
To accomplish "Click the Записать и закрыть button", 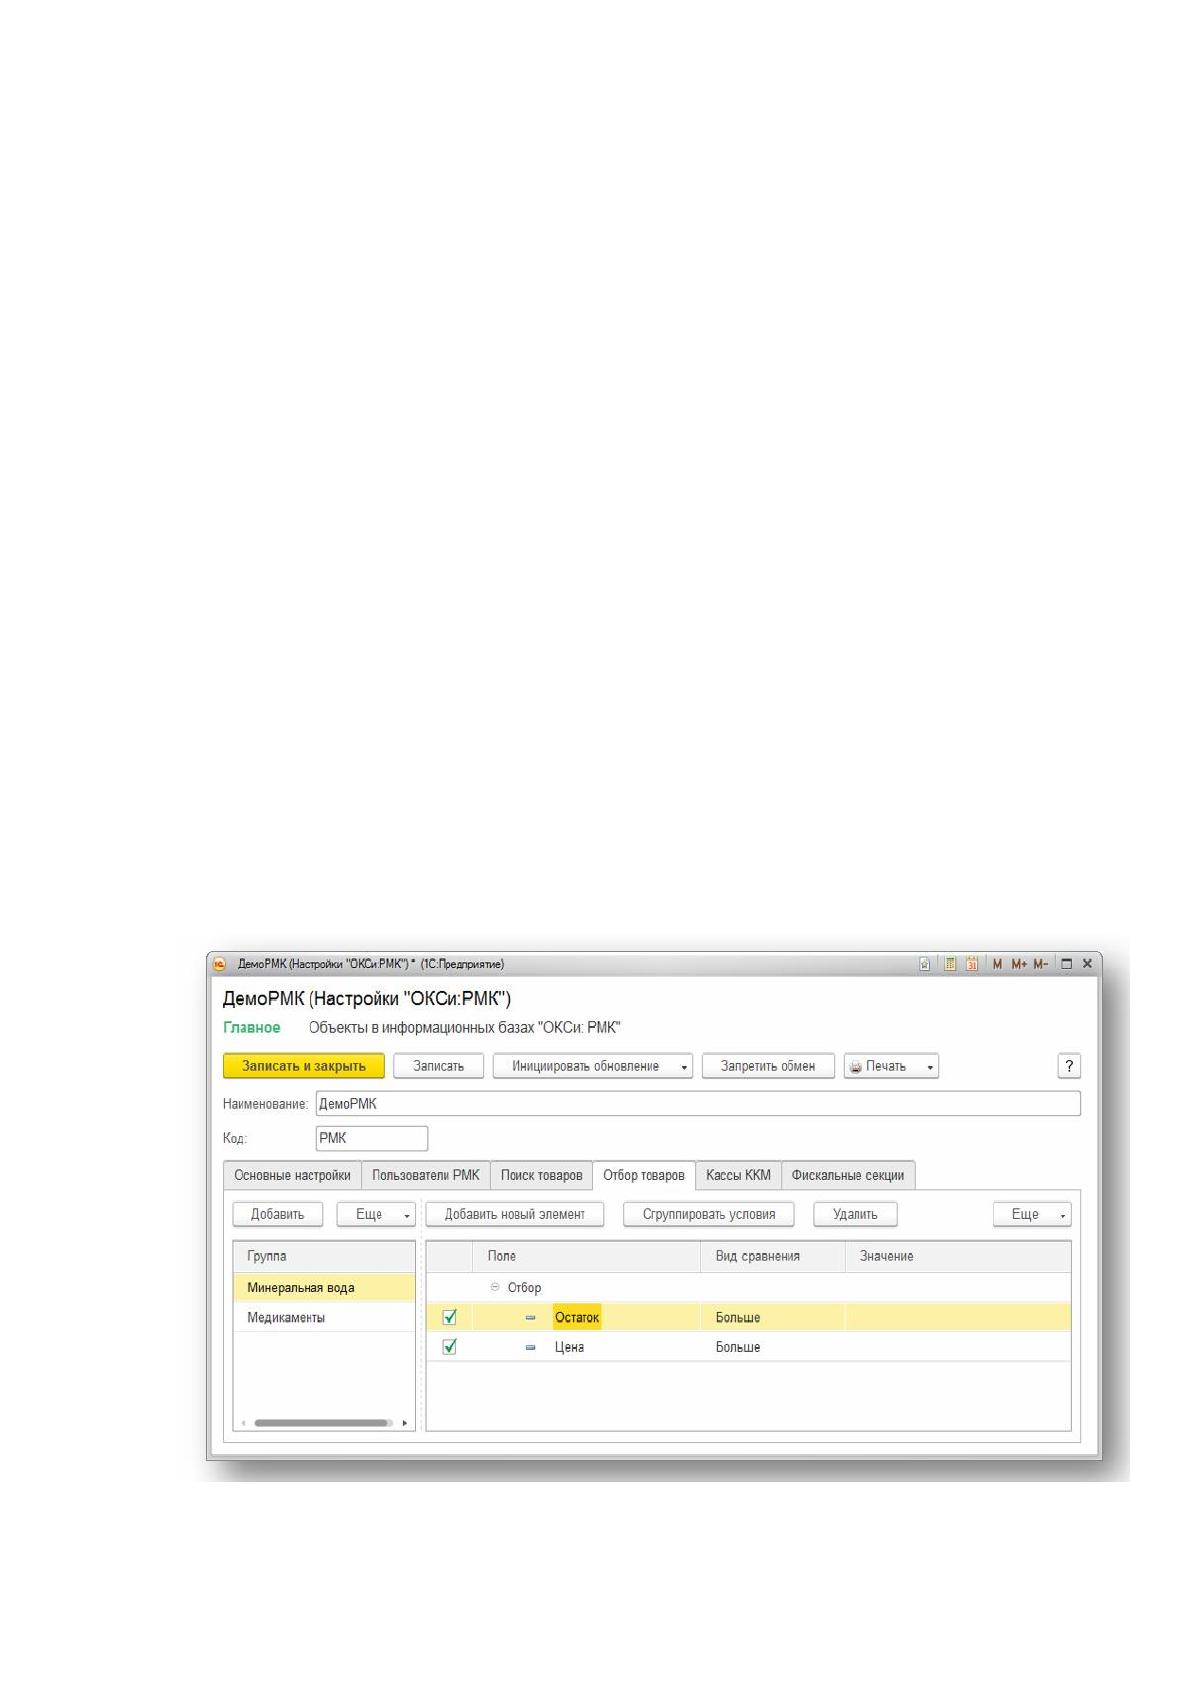I will coord(304,1066).
